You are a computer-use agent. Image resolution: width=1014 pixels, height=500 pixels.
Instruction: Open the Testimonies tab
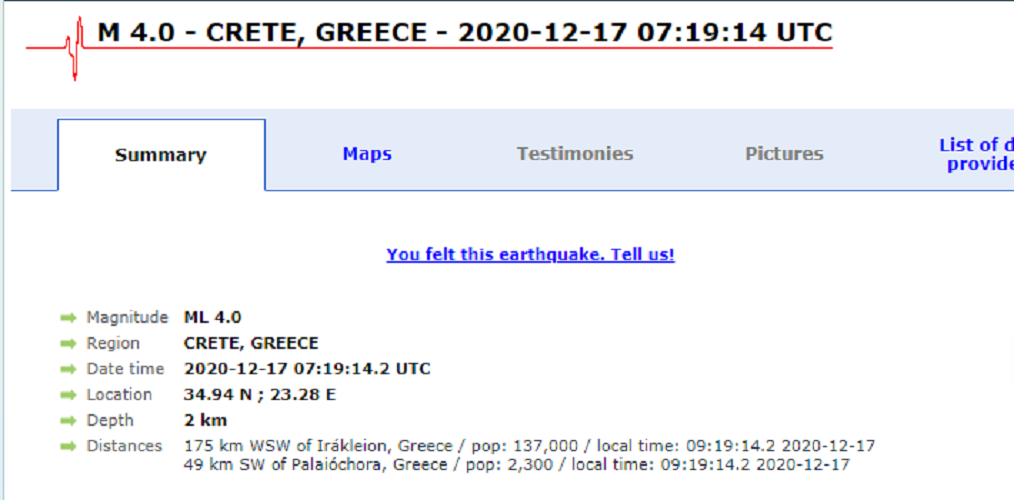(x=575, y=154)
